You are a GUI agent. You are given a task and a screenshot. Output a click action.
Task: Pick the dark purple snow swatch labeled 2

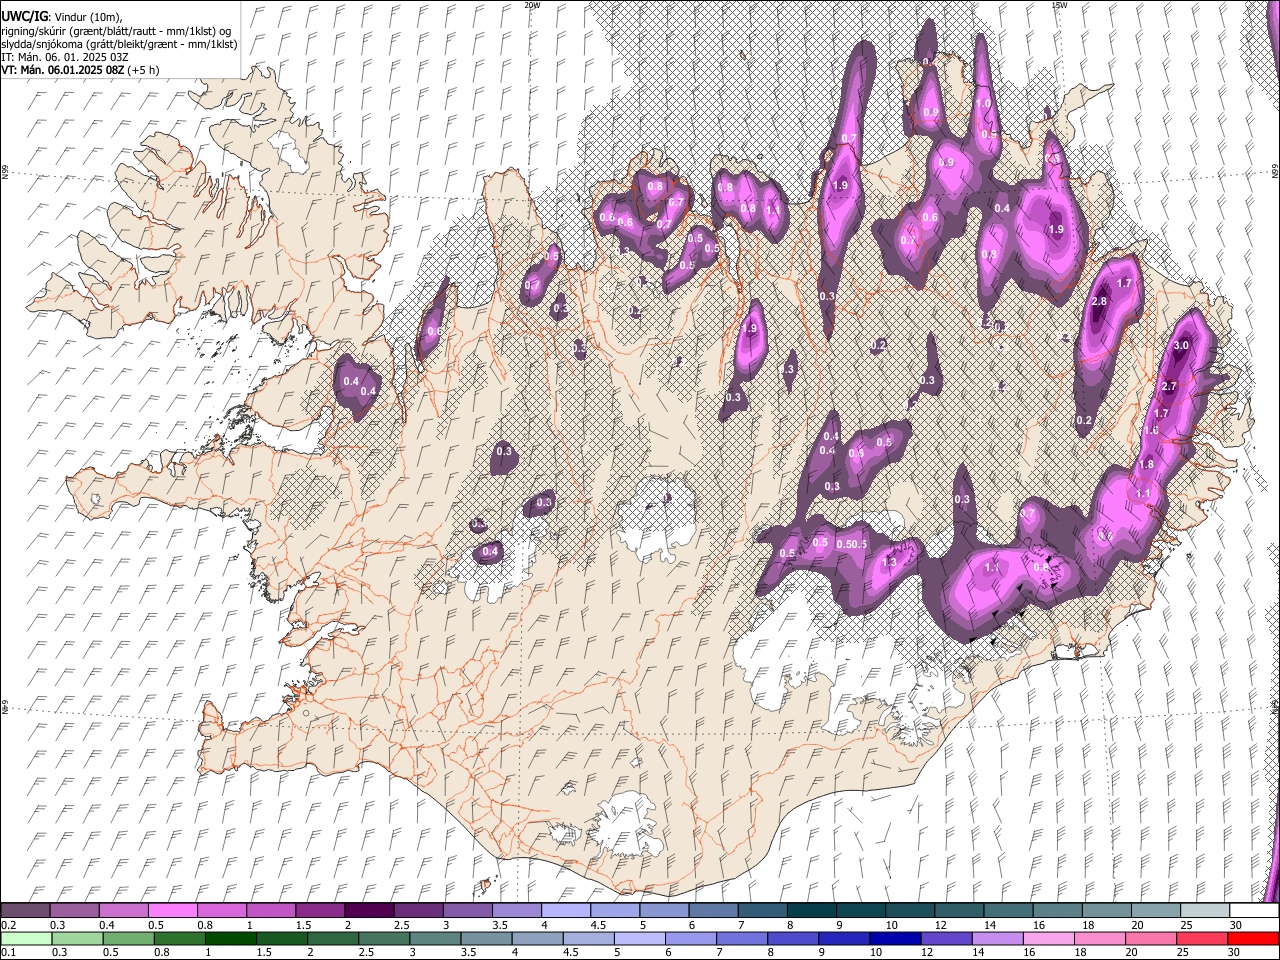(x=369, y=911)
